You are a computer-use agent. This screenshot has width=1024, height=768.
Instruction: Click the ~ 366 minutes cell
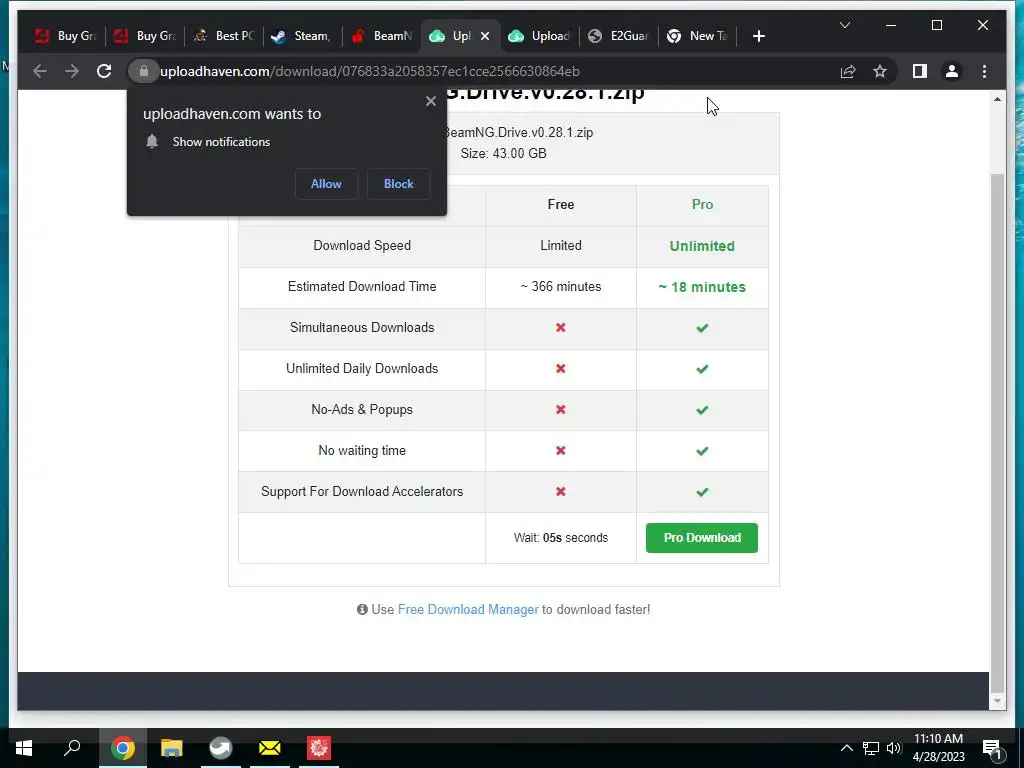(560, 287)
